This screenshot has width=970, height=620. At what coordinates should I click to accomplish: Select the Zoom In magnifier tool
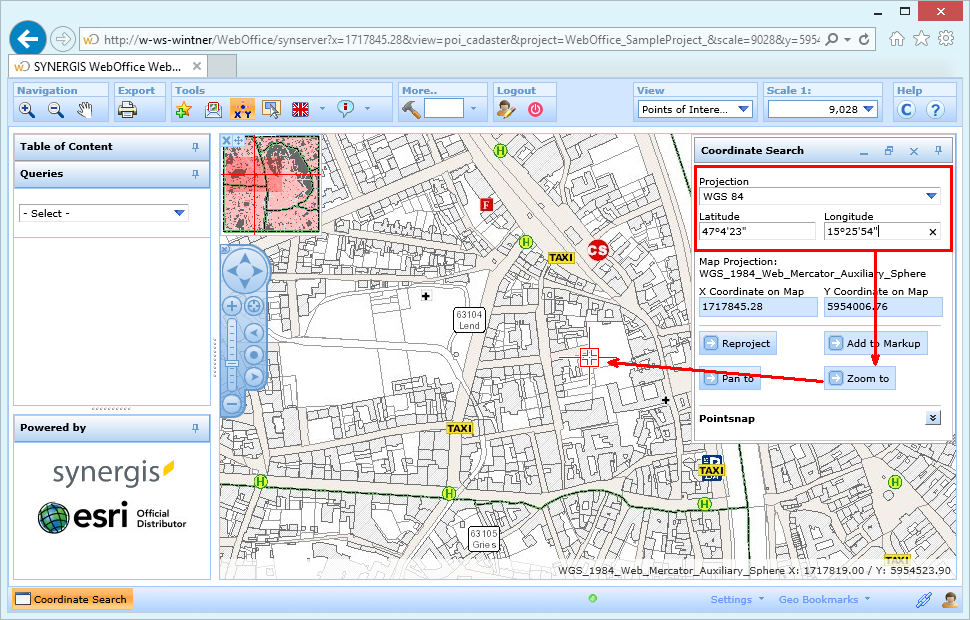(25, 110)
